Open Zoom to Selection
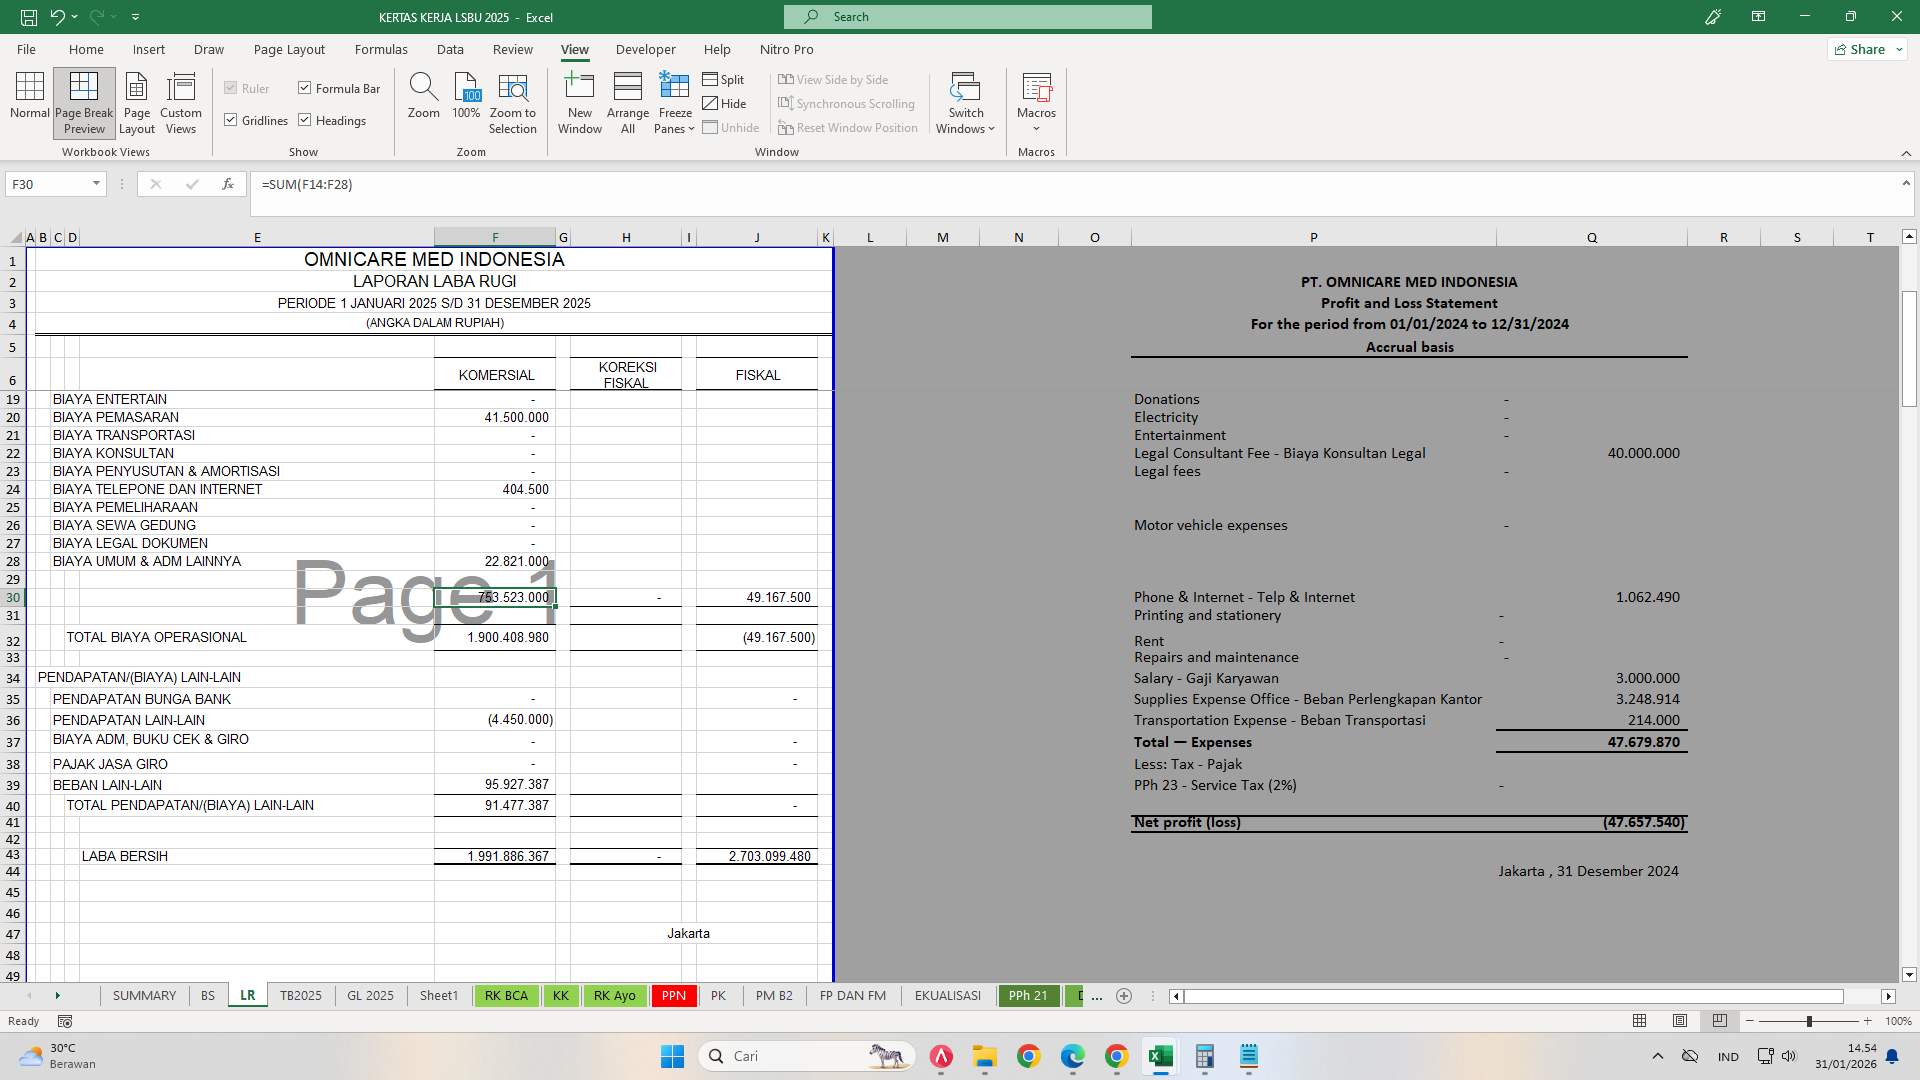This screenshot has height=1080, width=1920. click(512, 101)
